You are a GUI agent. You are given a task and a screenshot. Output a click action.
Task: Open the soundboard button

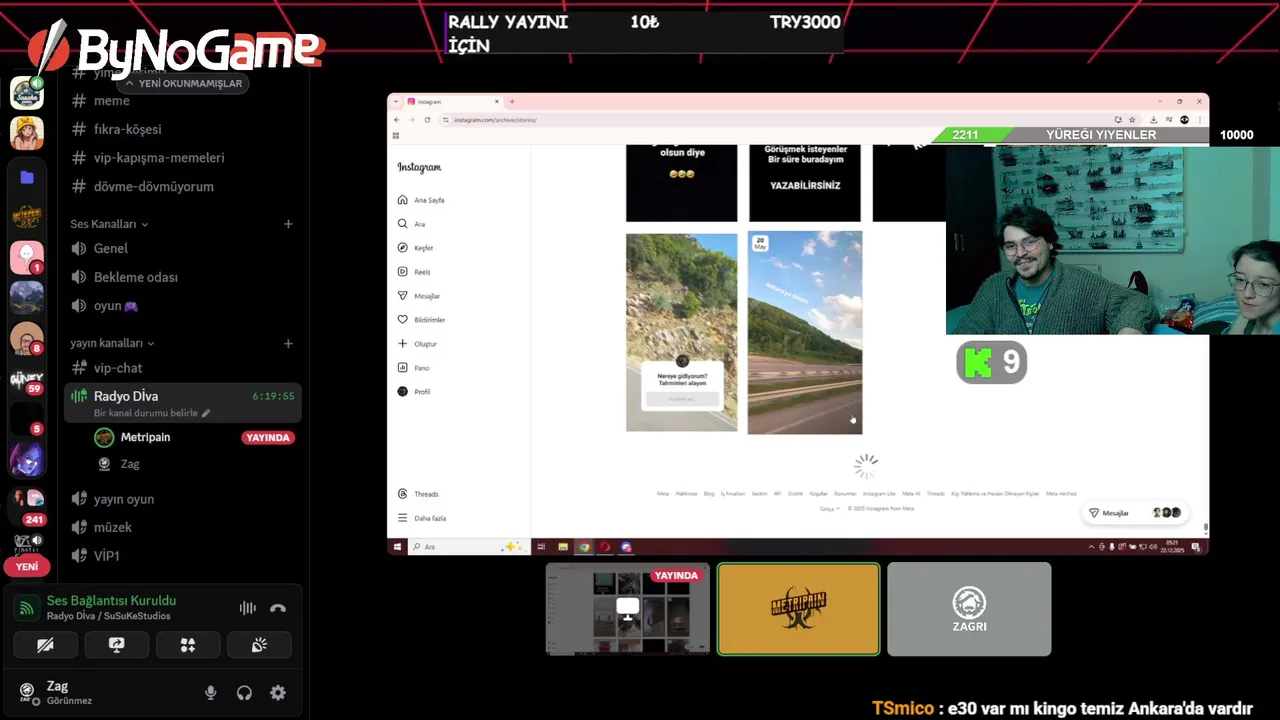pos(259,645)
